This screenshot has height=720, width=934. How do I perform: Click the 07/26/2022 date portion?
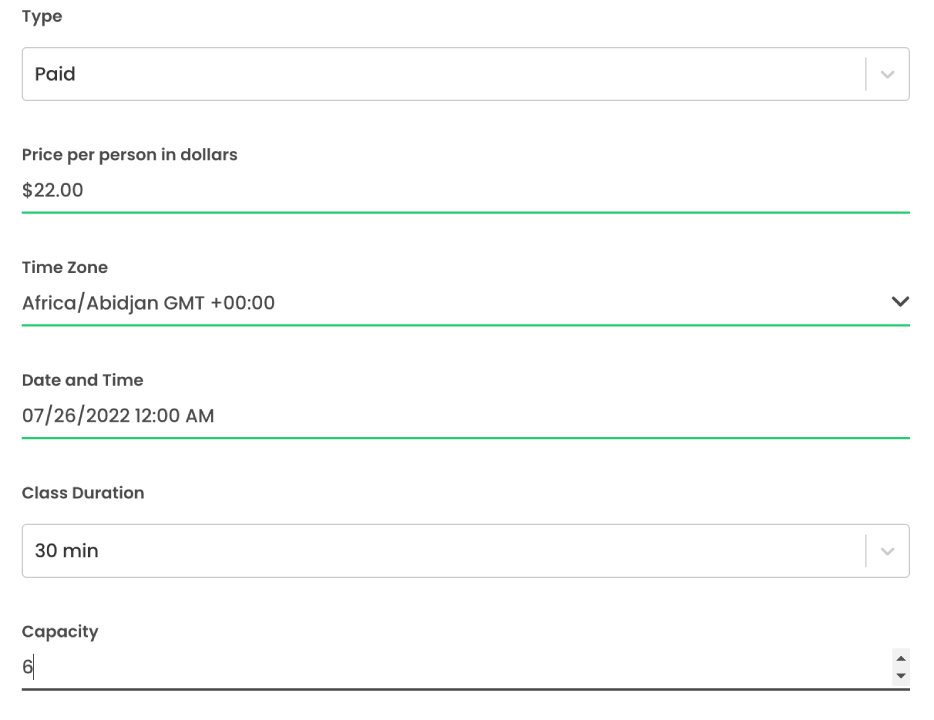pyautogui.click(x=76, y=415)
